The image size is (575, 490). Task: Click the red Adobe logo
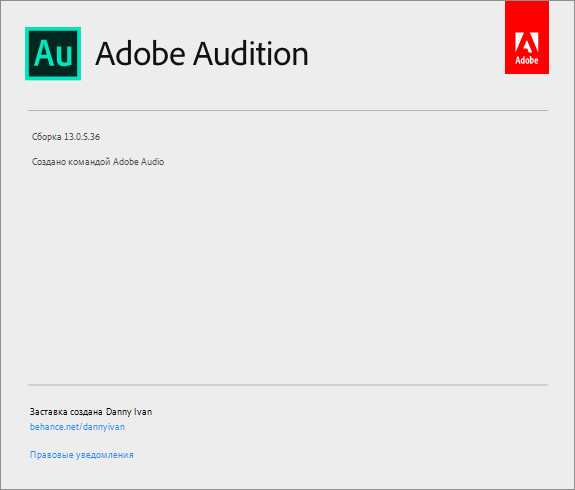click(x=527, y=37)
